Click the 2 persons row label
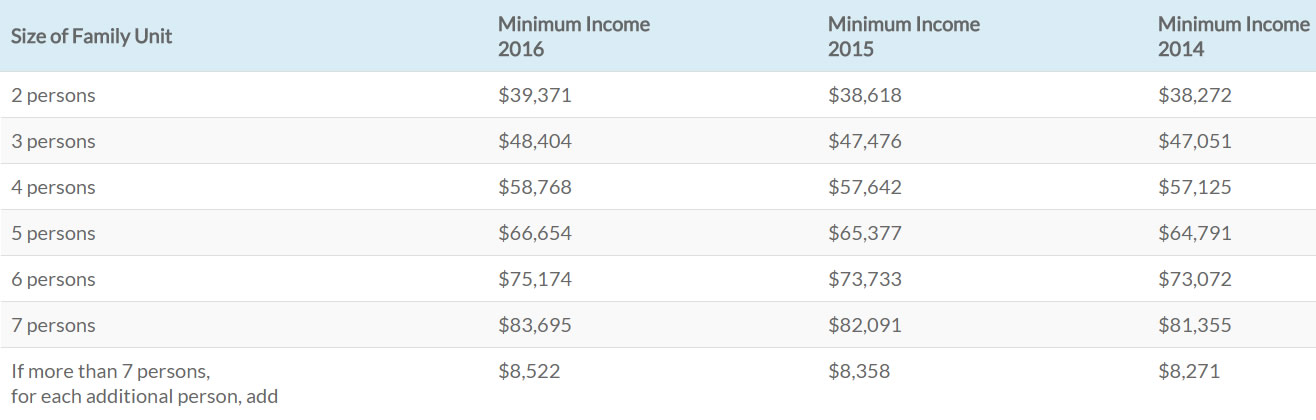The height and width of the screenshot is (420, 1316). pos(53,96)
